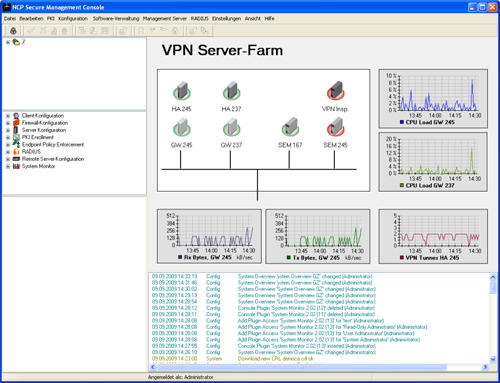The image size is (500, 383).
Task: Expand the Remote Server-Konfiguration node
Action: tap(8, 159)
